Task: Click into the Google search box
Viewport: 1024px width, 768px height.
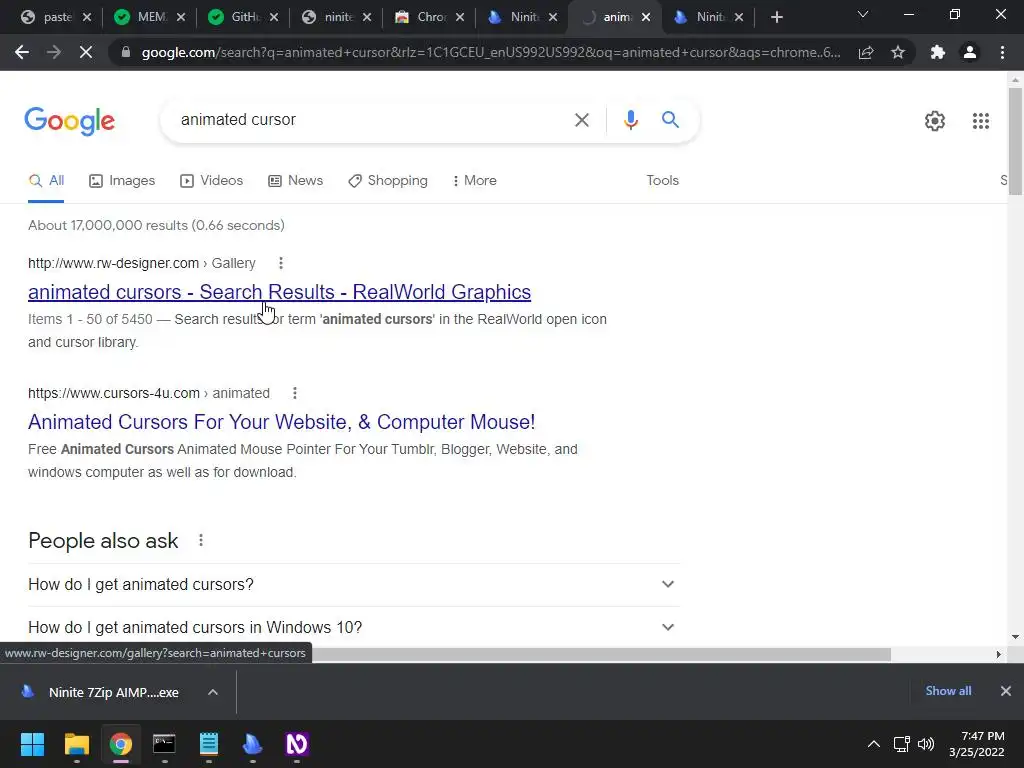Action: coord(366,120)
